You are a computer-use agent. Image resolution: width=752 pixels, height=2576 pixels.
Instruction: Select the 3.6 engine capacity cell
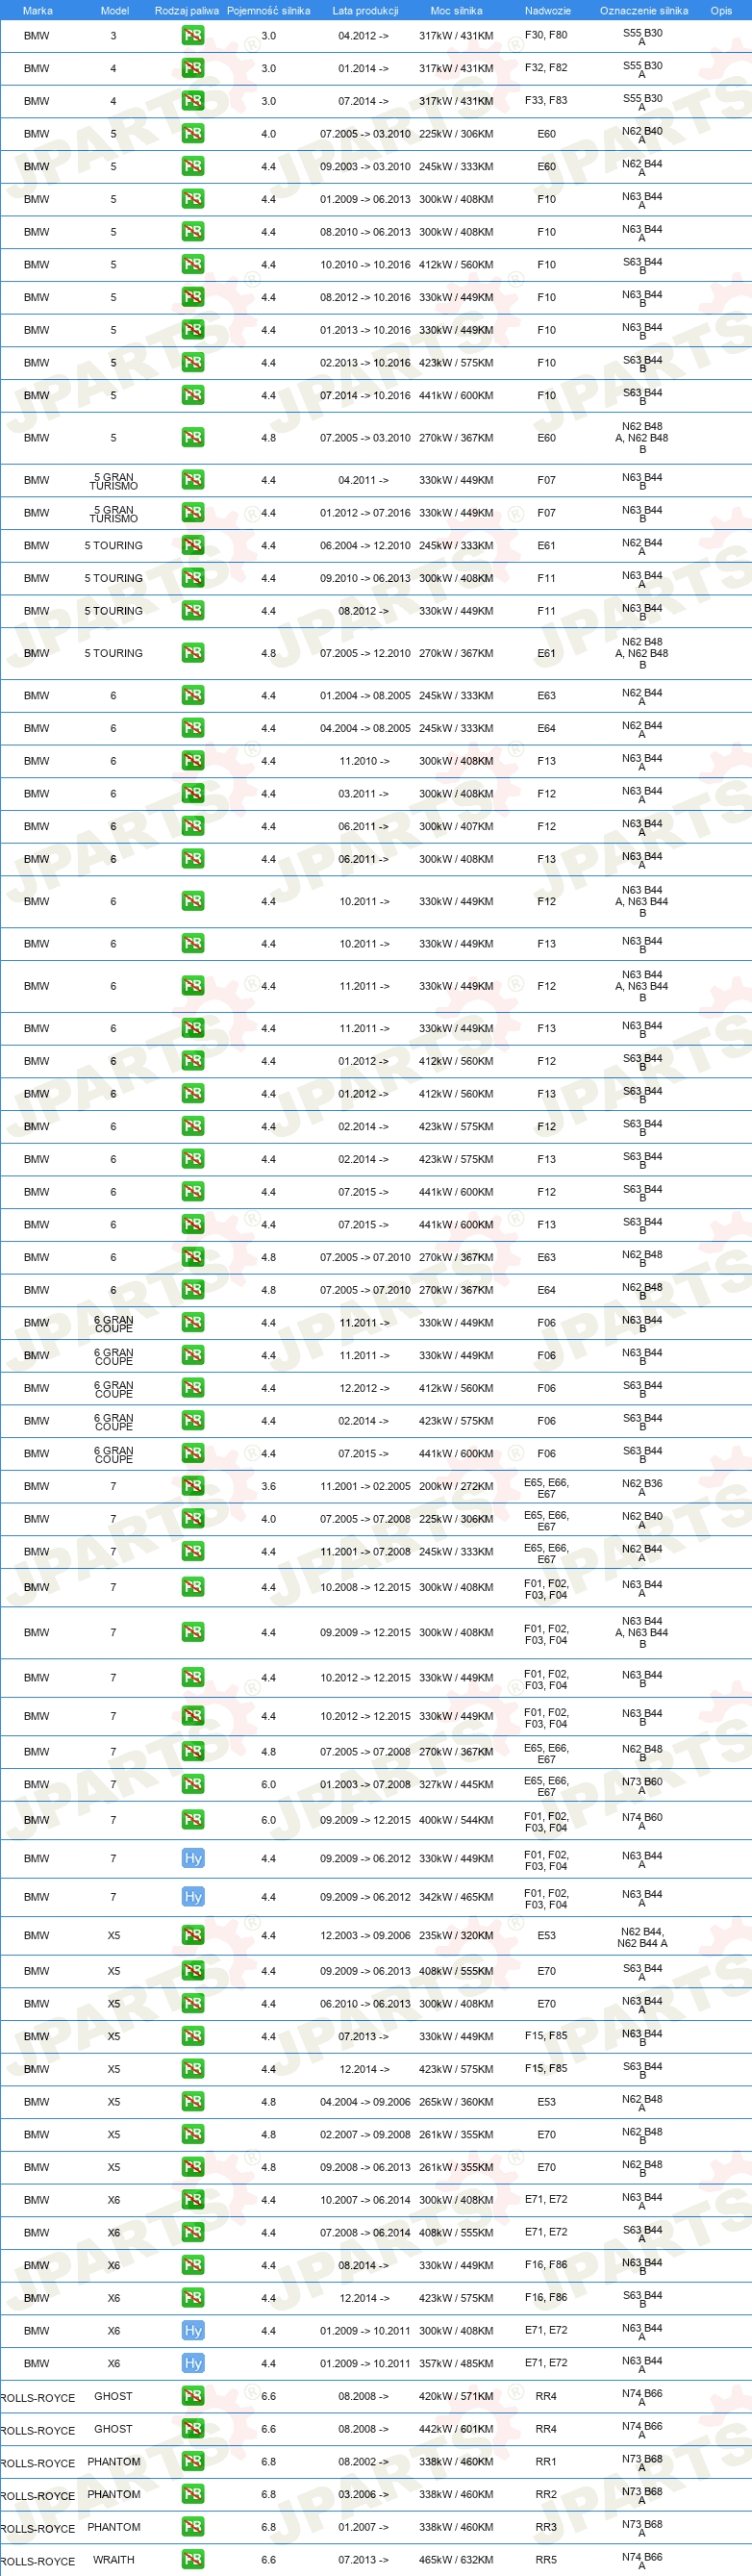pyautogui.click(x=268, y=1487)
